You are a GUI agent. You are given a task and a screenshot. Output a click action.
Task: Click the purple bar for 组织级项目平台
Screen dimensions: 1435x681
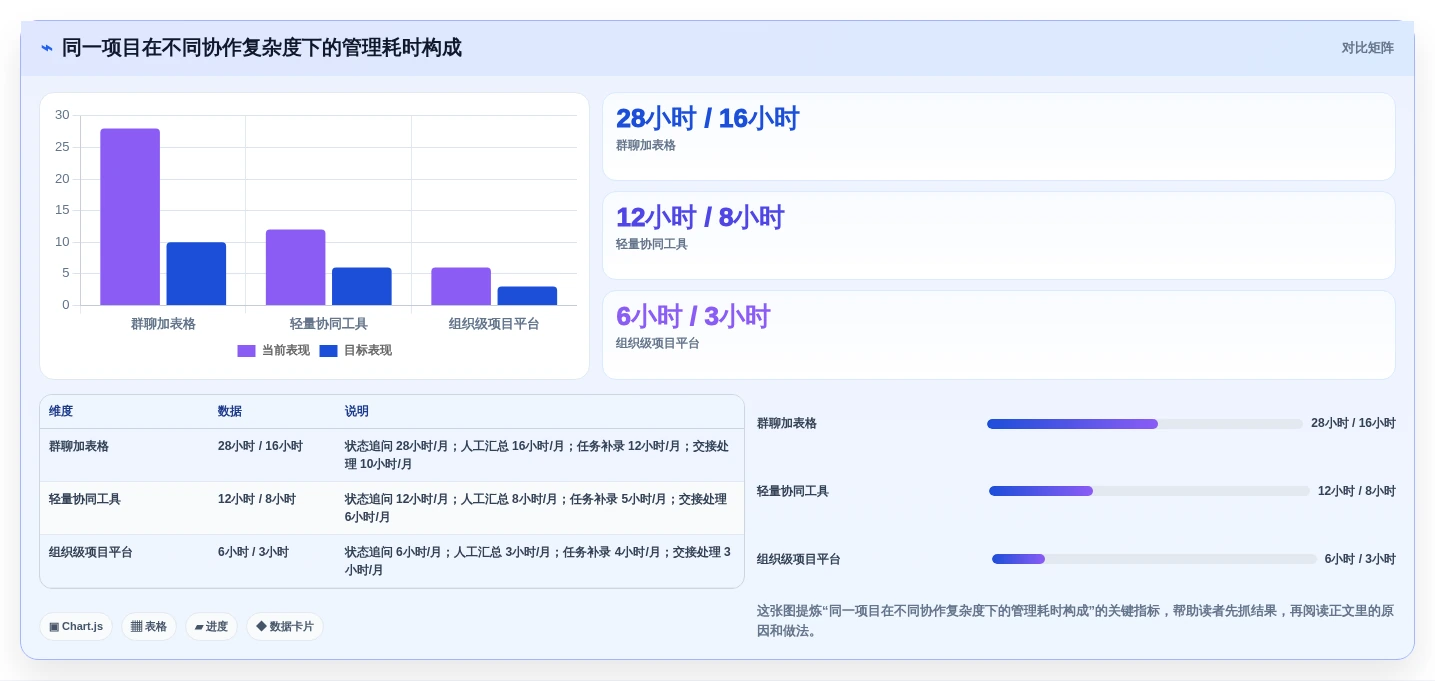(x=461, y=286)
